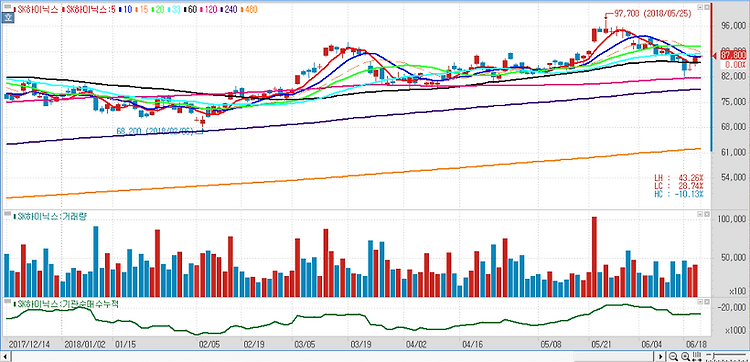Click the 05/21 date label
The width and height of the screenshot is (750, 362).
pos(602,344)
